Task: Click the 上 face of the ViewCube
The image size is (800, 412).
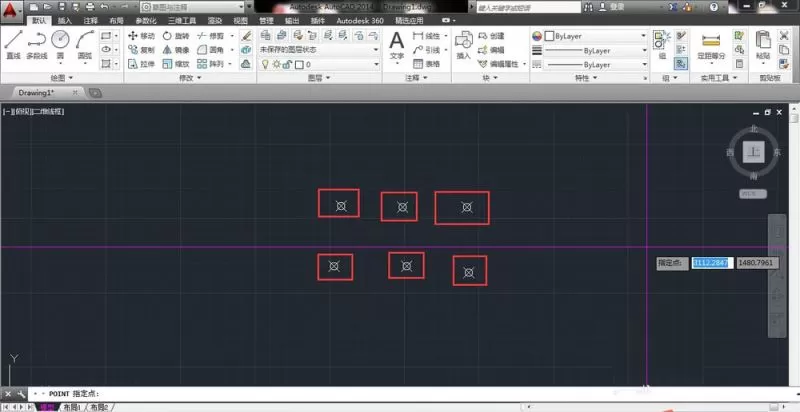Action: click(754, 151)
